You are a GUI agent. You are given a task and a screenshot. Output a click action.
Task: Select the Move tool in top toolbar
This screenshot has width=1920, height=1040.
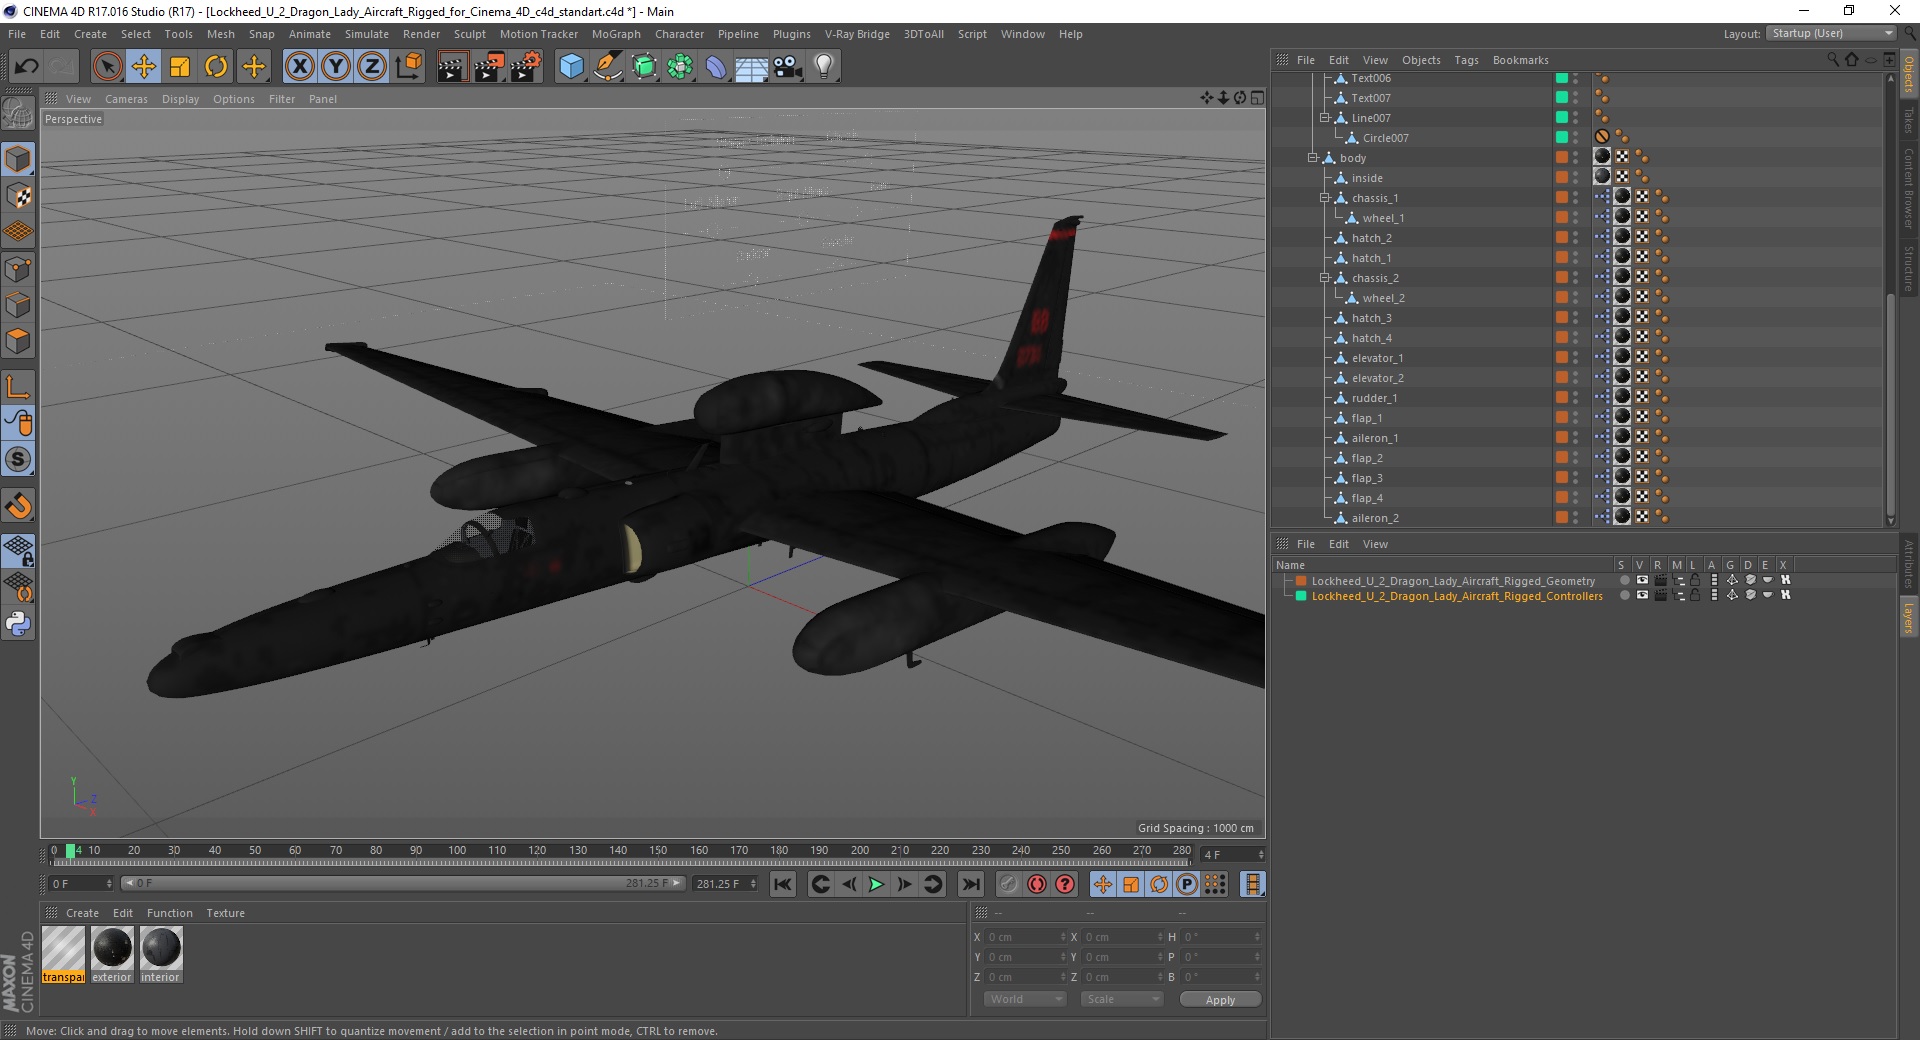pyautogui.click(x=144, y=67)
